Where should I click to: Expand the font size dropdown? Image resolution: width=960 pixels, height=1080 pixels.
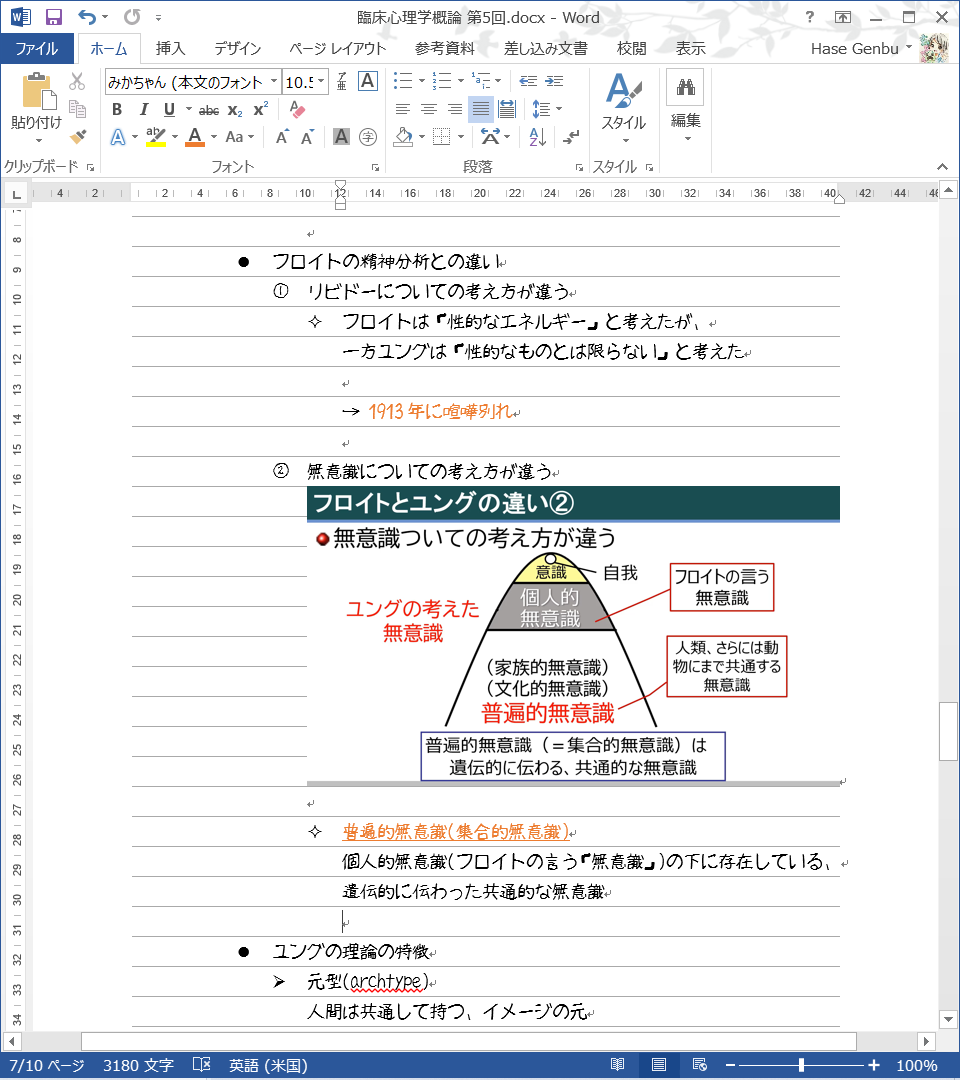coord(321,82)
